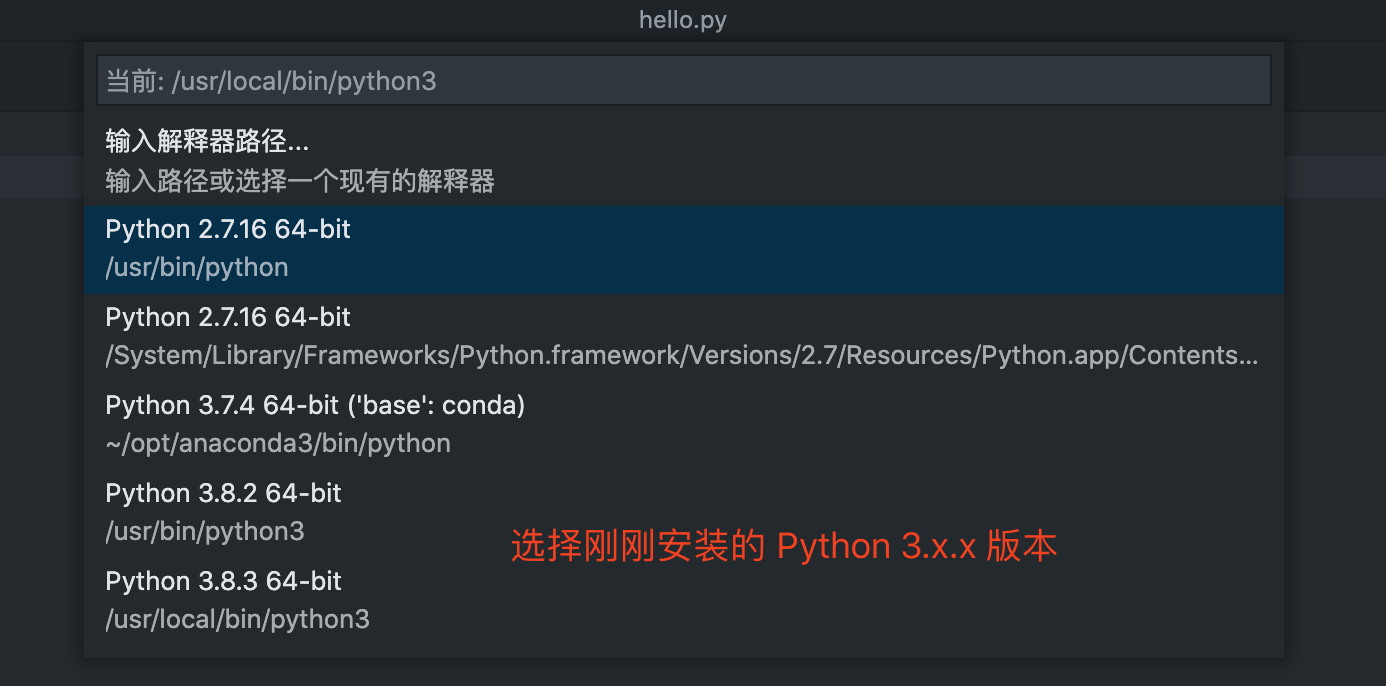Select highlighted Python 2.7.16 at /usr/bin/python
The width and height of the screenshot is (1386, 686).
click(x=684, y=249)
